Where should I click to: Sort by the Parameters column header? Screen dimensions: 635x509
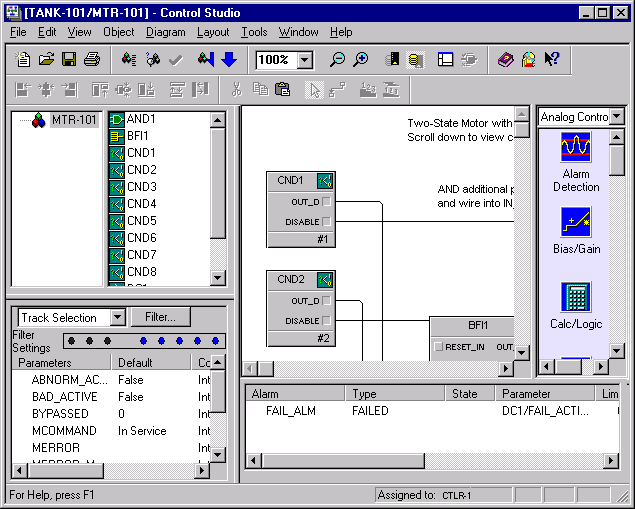point(61,362)
